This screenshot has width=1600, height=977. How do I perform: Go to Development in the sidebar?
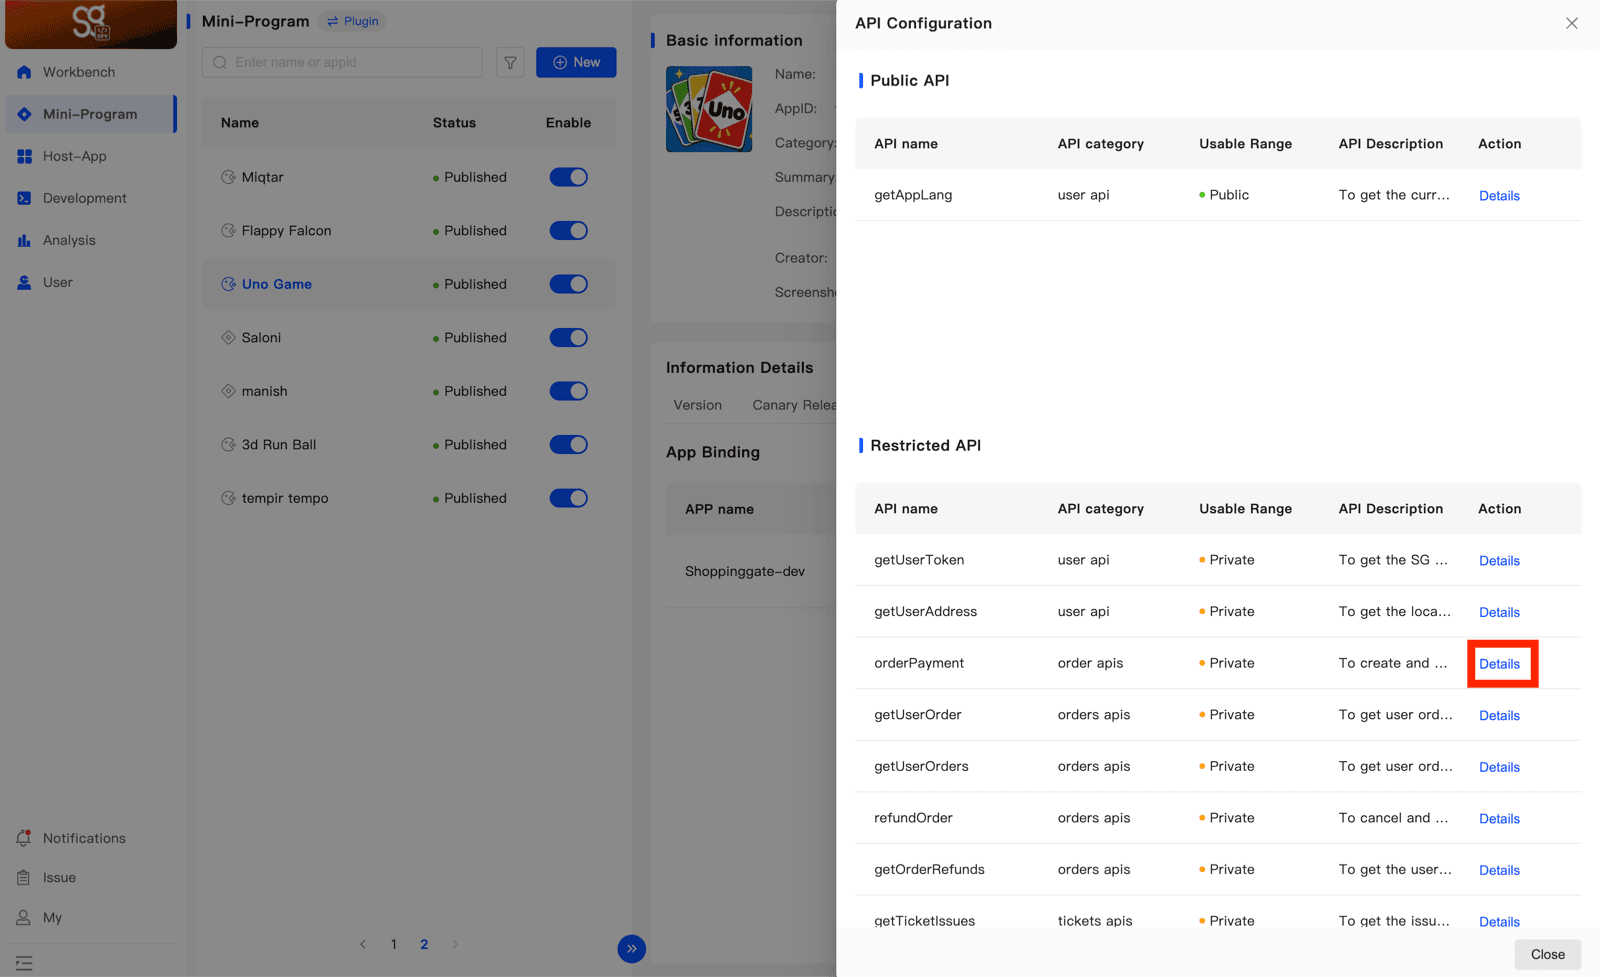pos(85,198)
